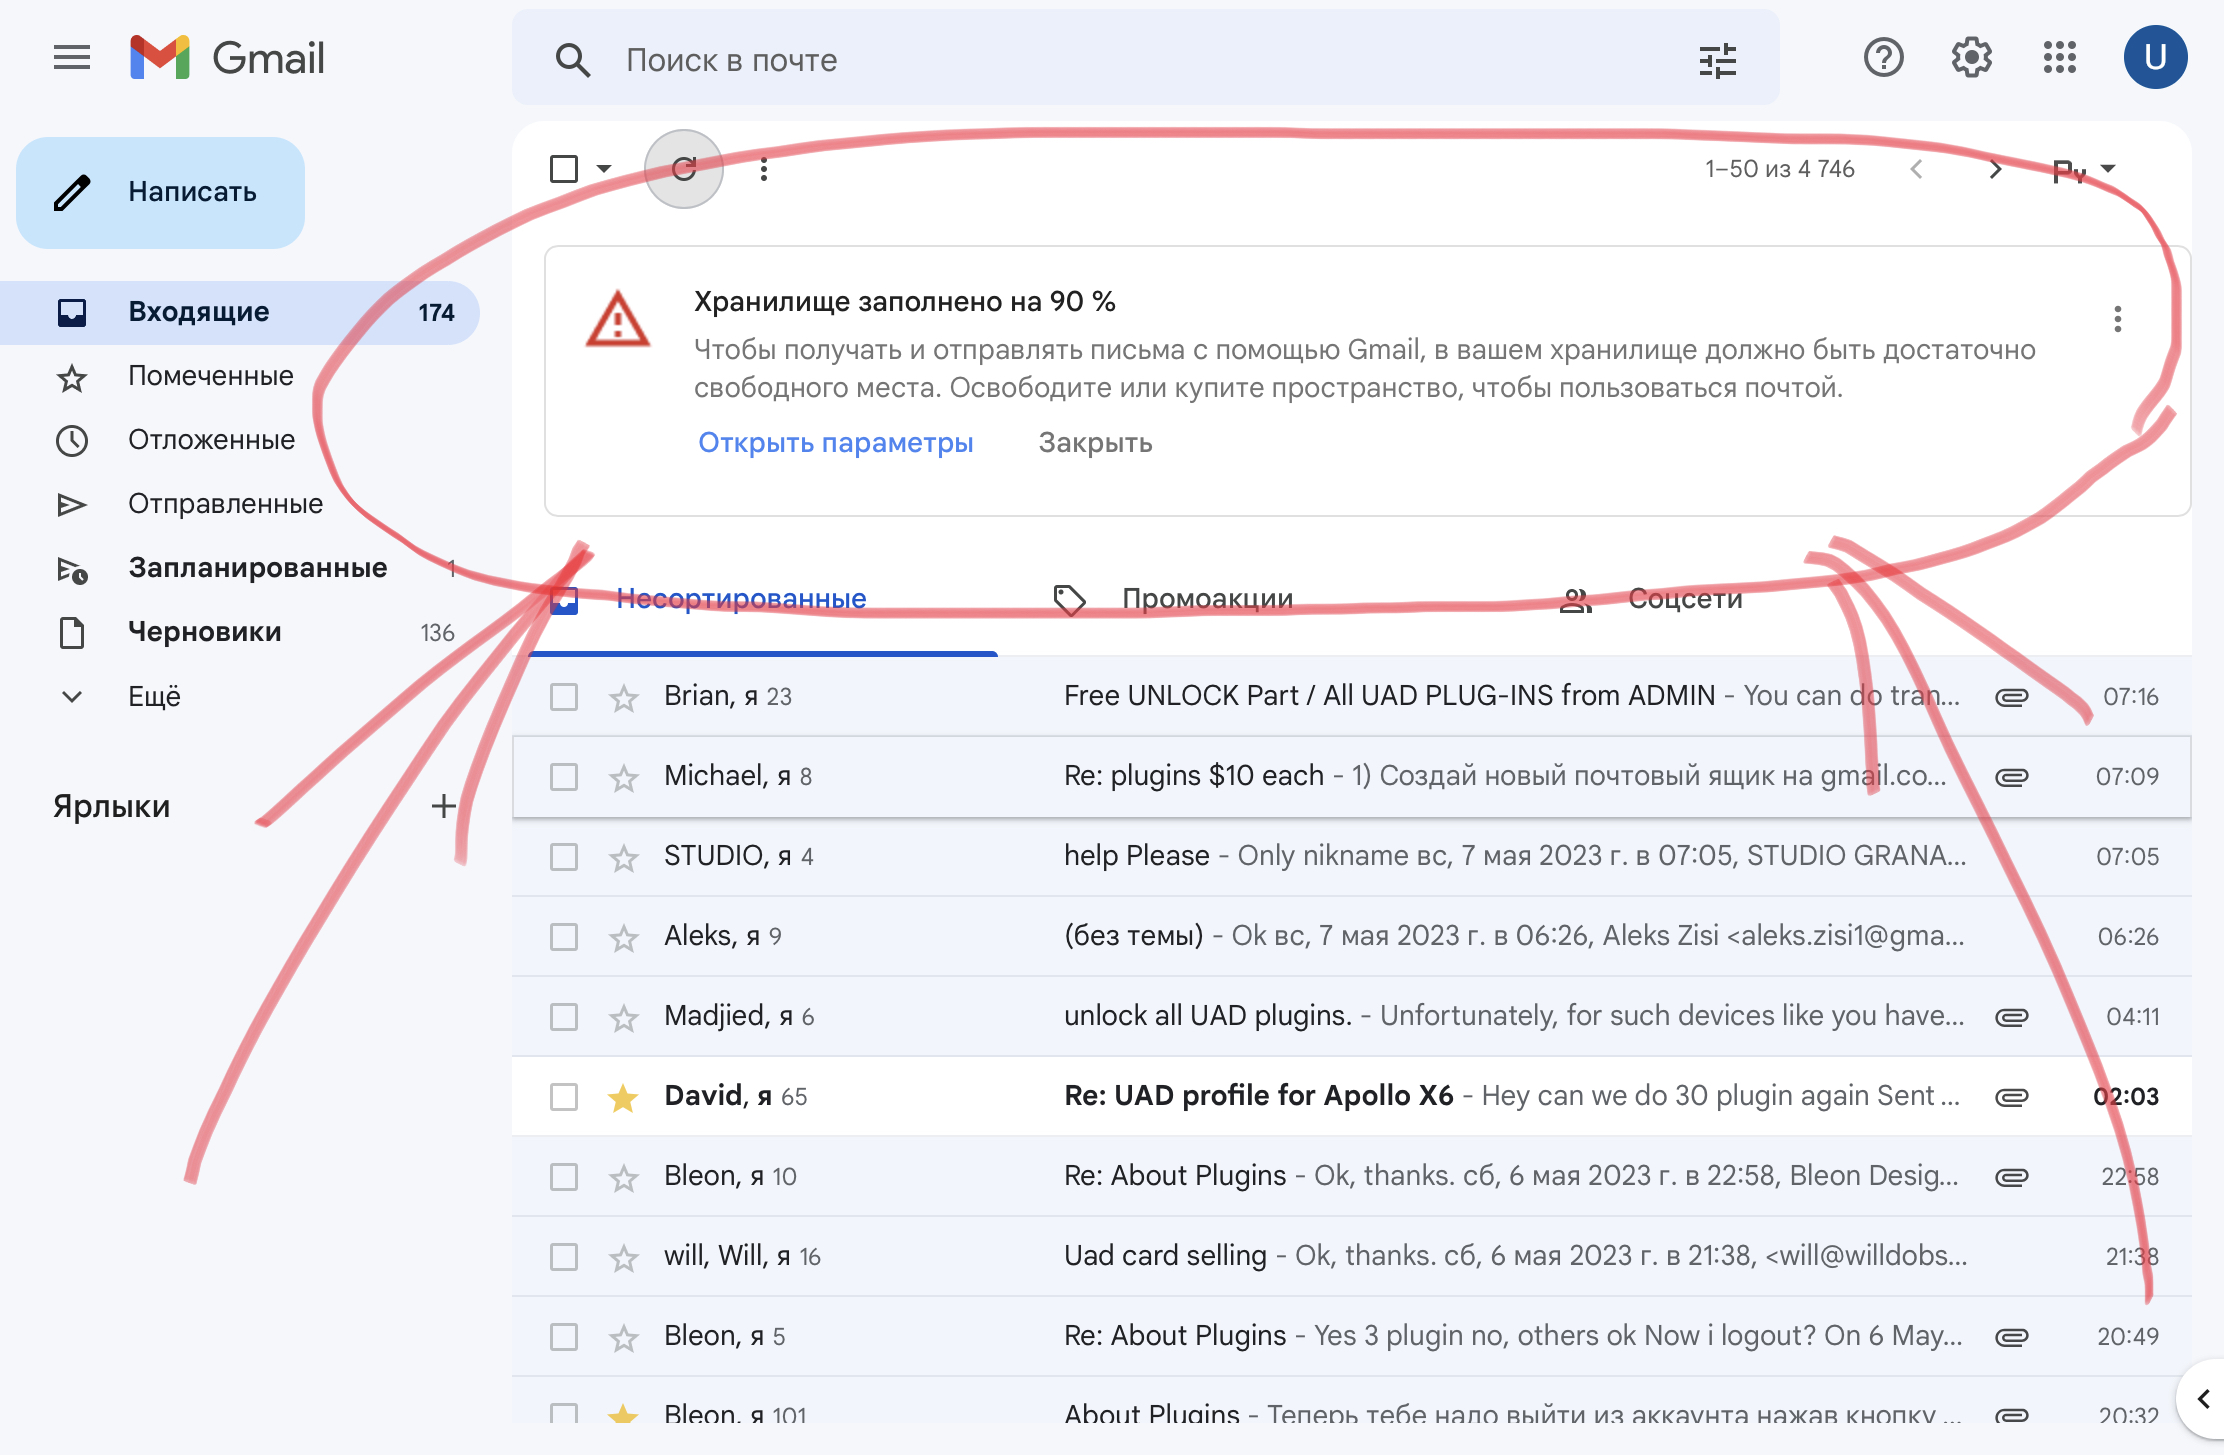Open Settings gear icon
2224x1455 pixels.
1971,58
